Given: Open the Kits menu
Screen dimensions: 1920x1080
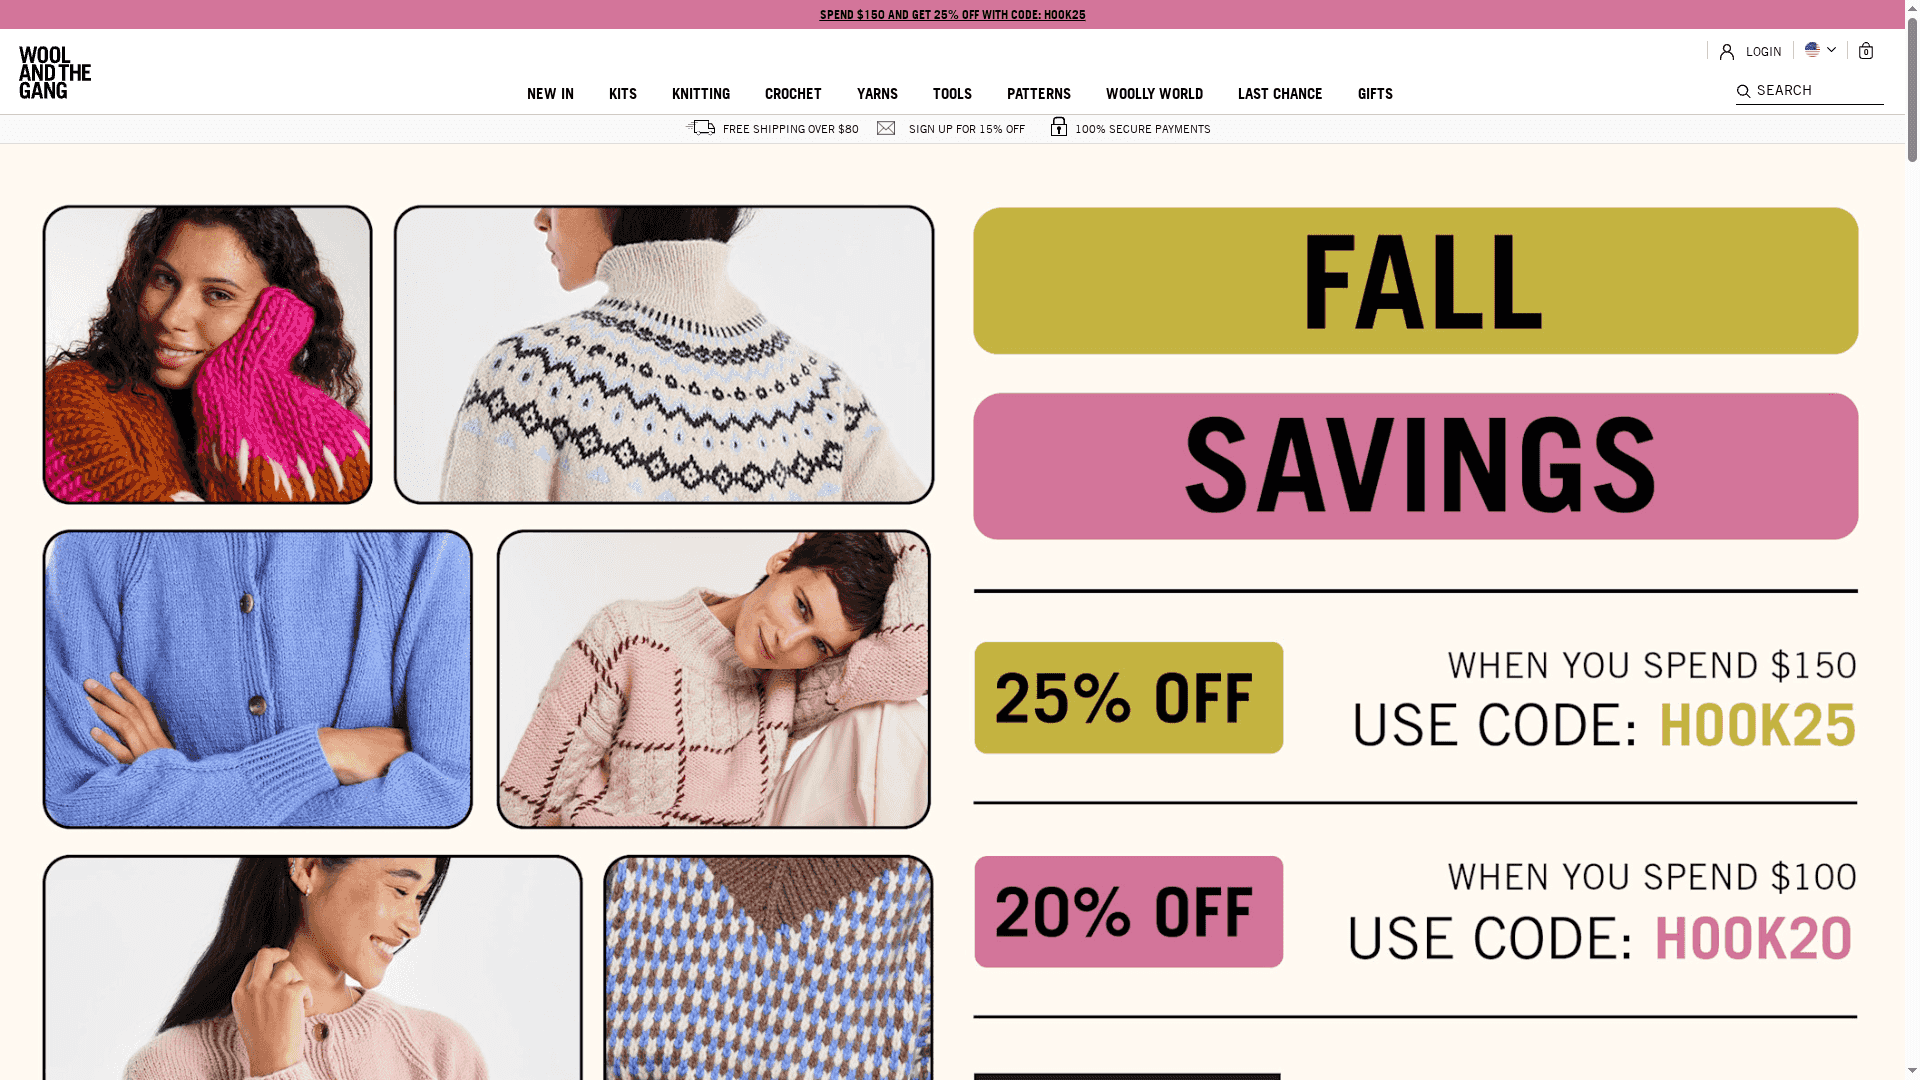Looking at the screenshot, I should 623,94.
